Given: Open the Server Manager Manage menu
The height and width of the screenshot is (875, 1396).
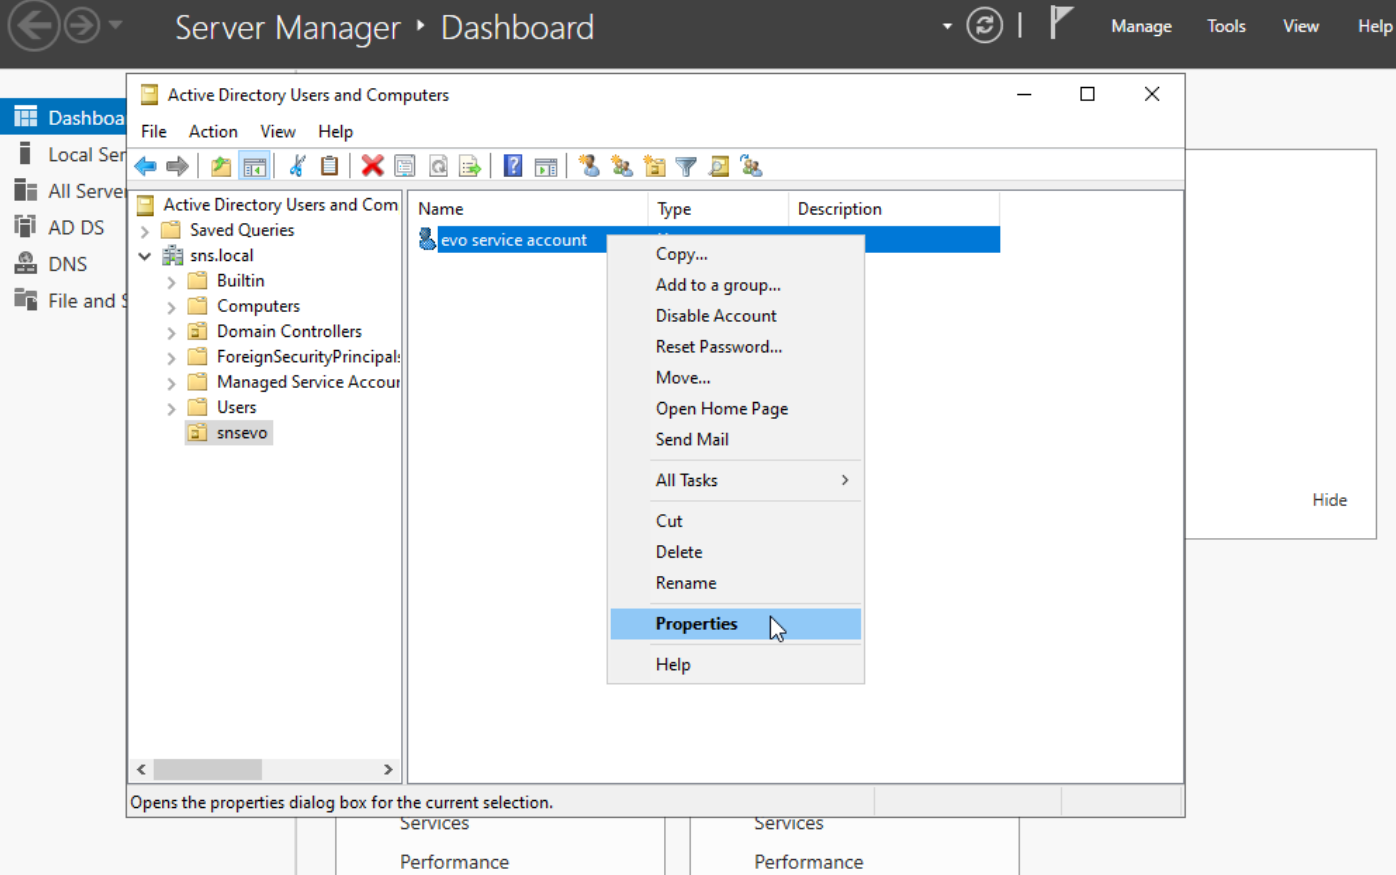Looking at the screenshot, I should coord(1141,26).
